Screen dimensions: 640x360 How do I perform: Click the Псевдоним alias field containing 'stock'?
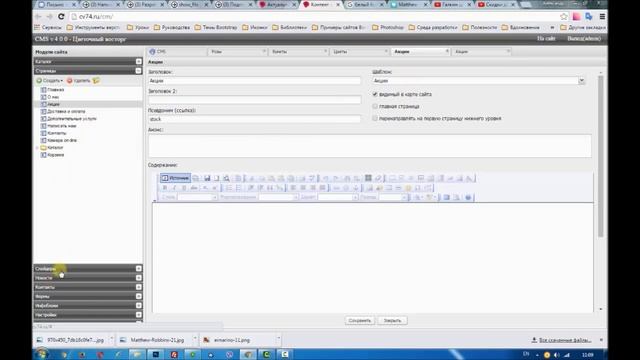pos(254,119)
